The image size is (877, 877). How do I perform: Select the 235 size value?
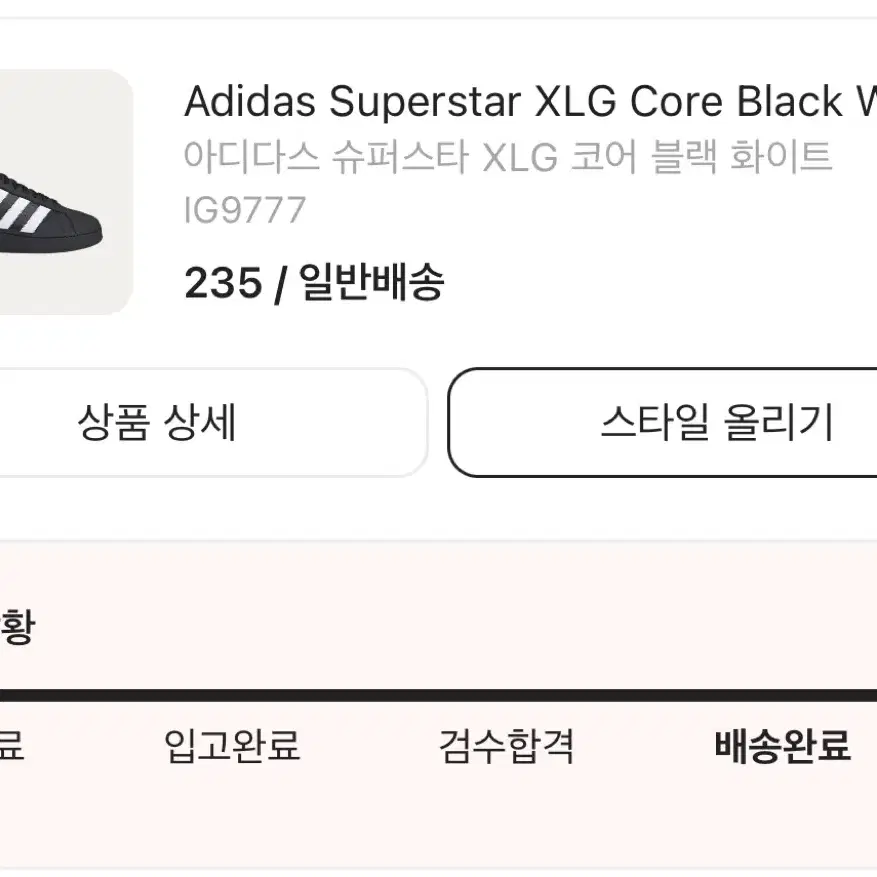pyautogui.click(x=223, y=283)
